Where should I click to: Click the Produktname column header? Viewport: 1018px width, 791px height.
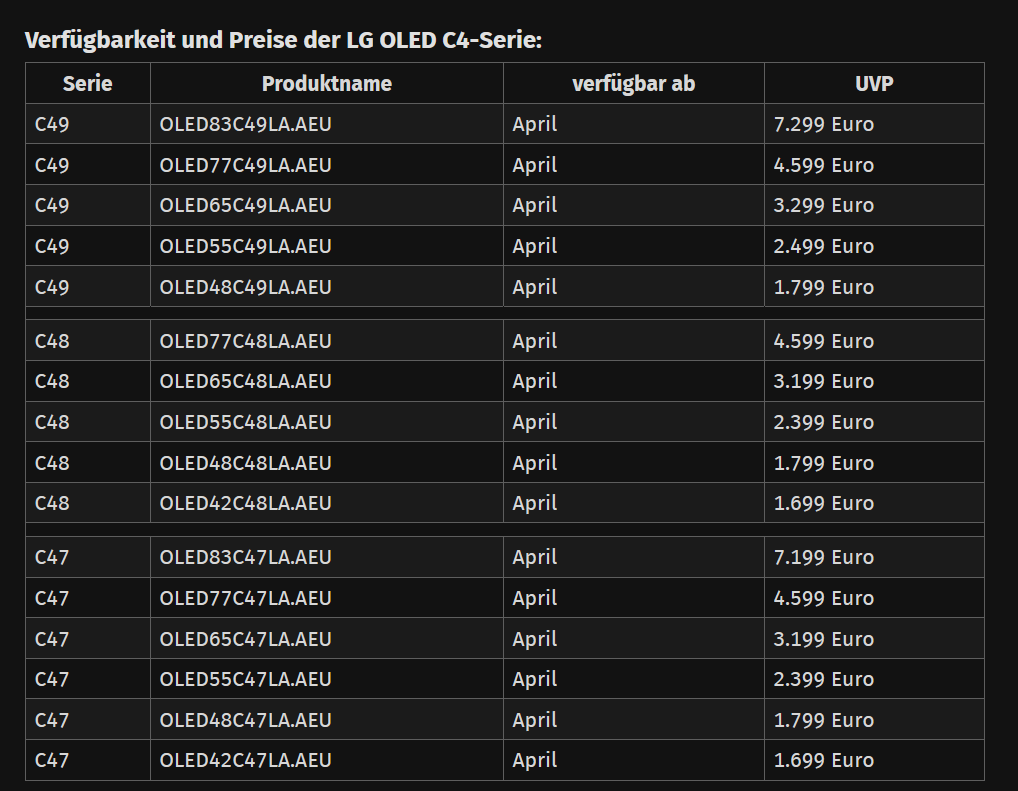click(327, 84)
